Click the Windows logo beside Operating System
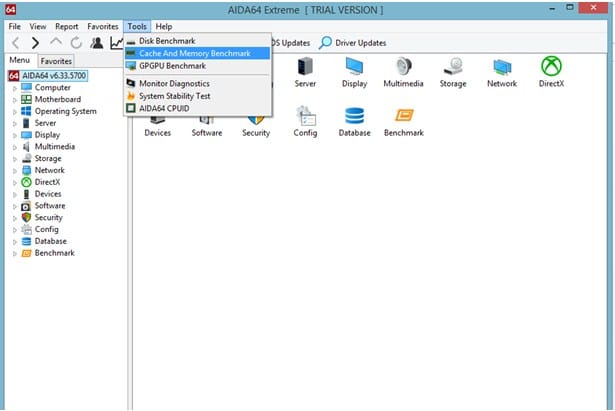This screenshot has width=615, height=411. [x=26, y=111]
